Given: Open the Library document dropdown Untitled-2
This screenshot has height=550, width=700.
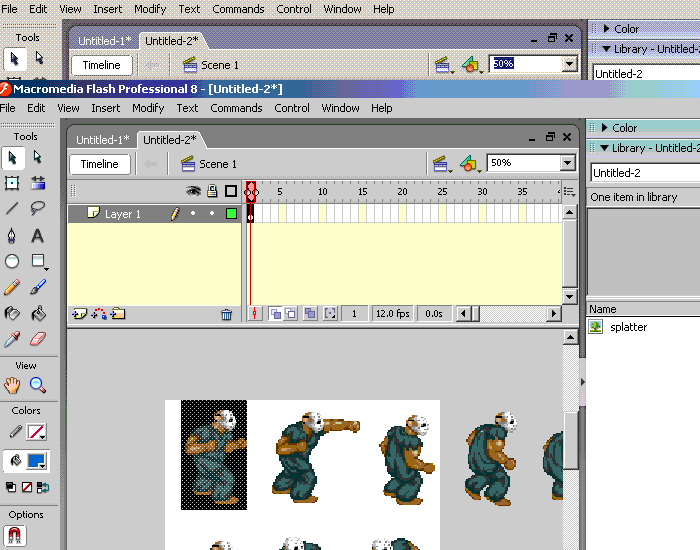Looking at the screenshot, I should click(646, 173).
